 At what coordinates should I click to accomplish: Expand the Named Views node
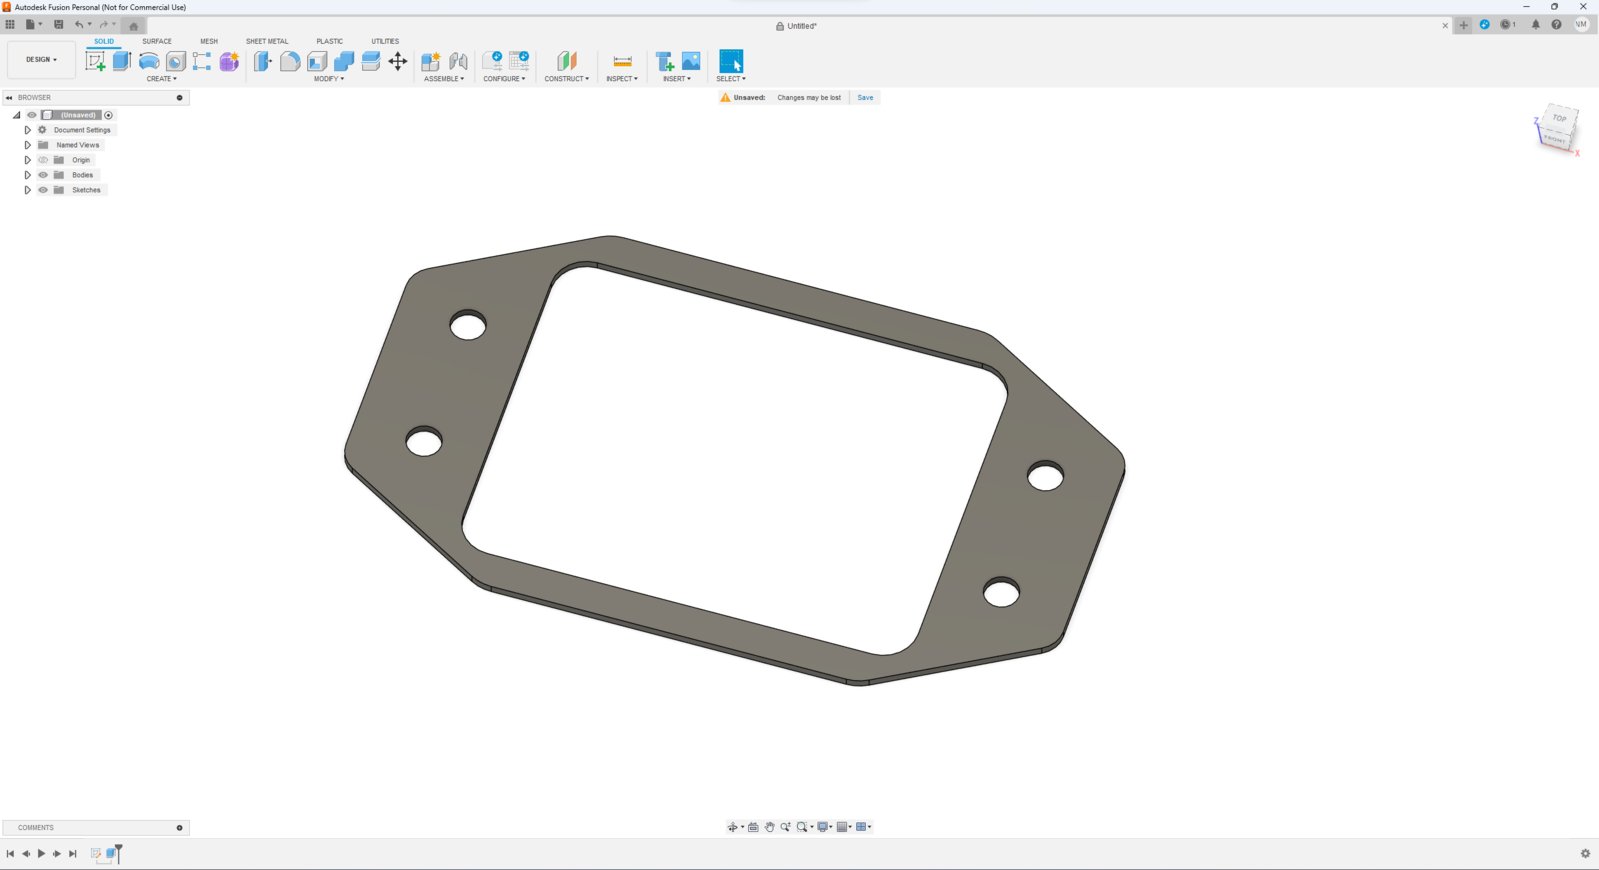click(x=27, y=145)
